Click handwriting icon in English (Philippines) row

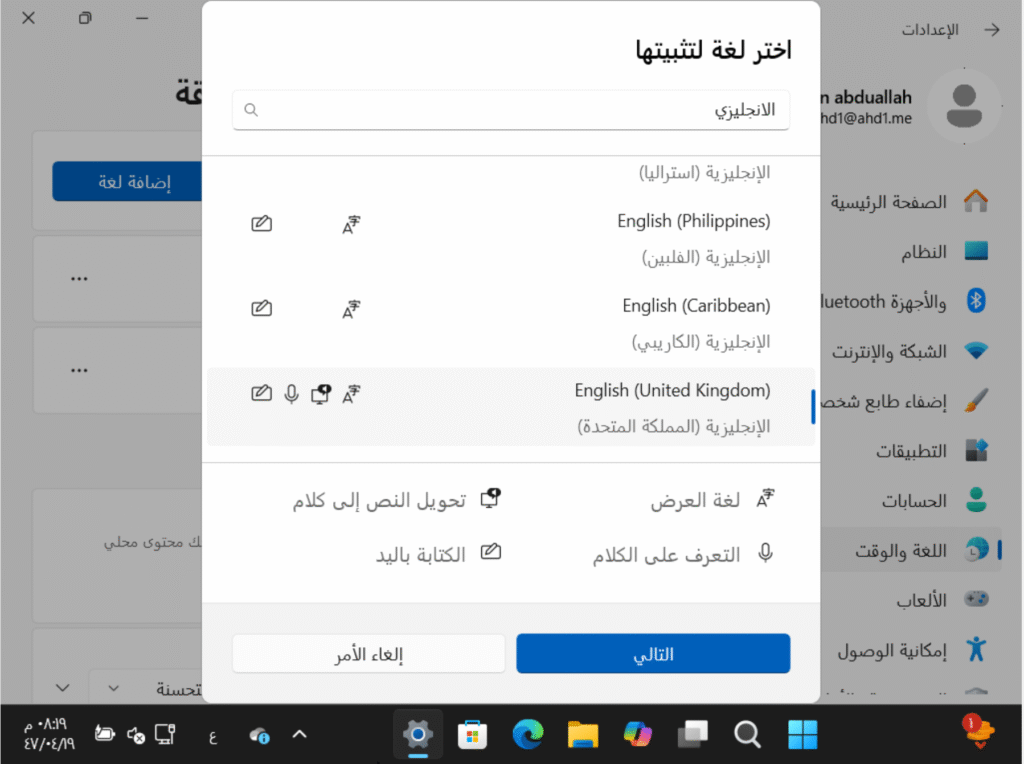[261, 224]
